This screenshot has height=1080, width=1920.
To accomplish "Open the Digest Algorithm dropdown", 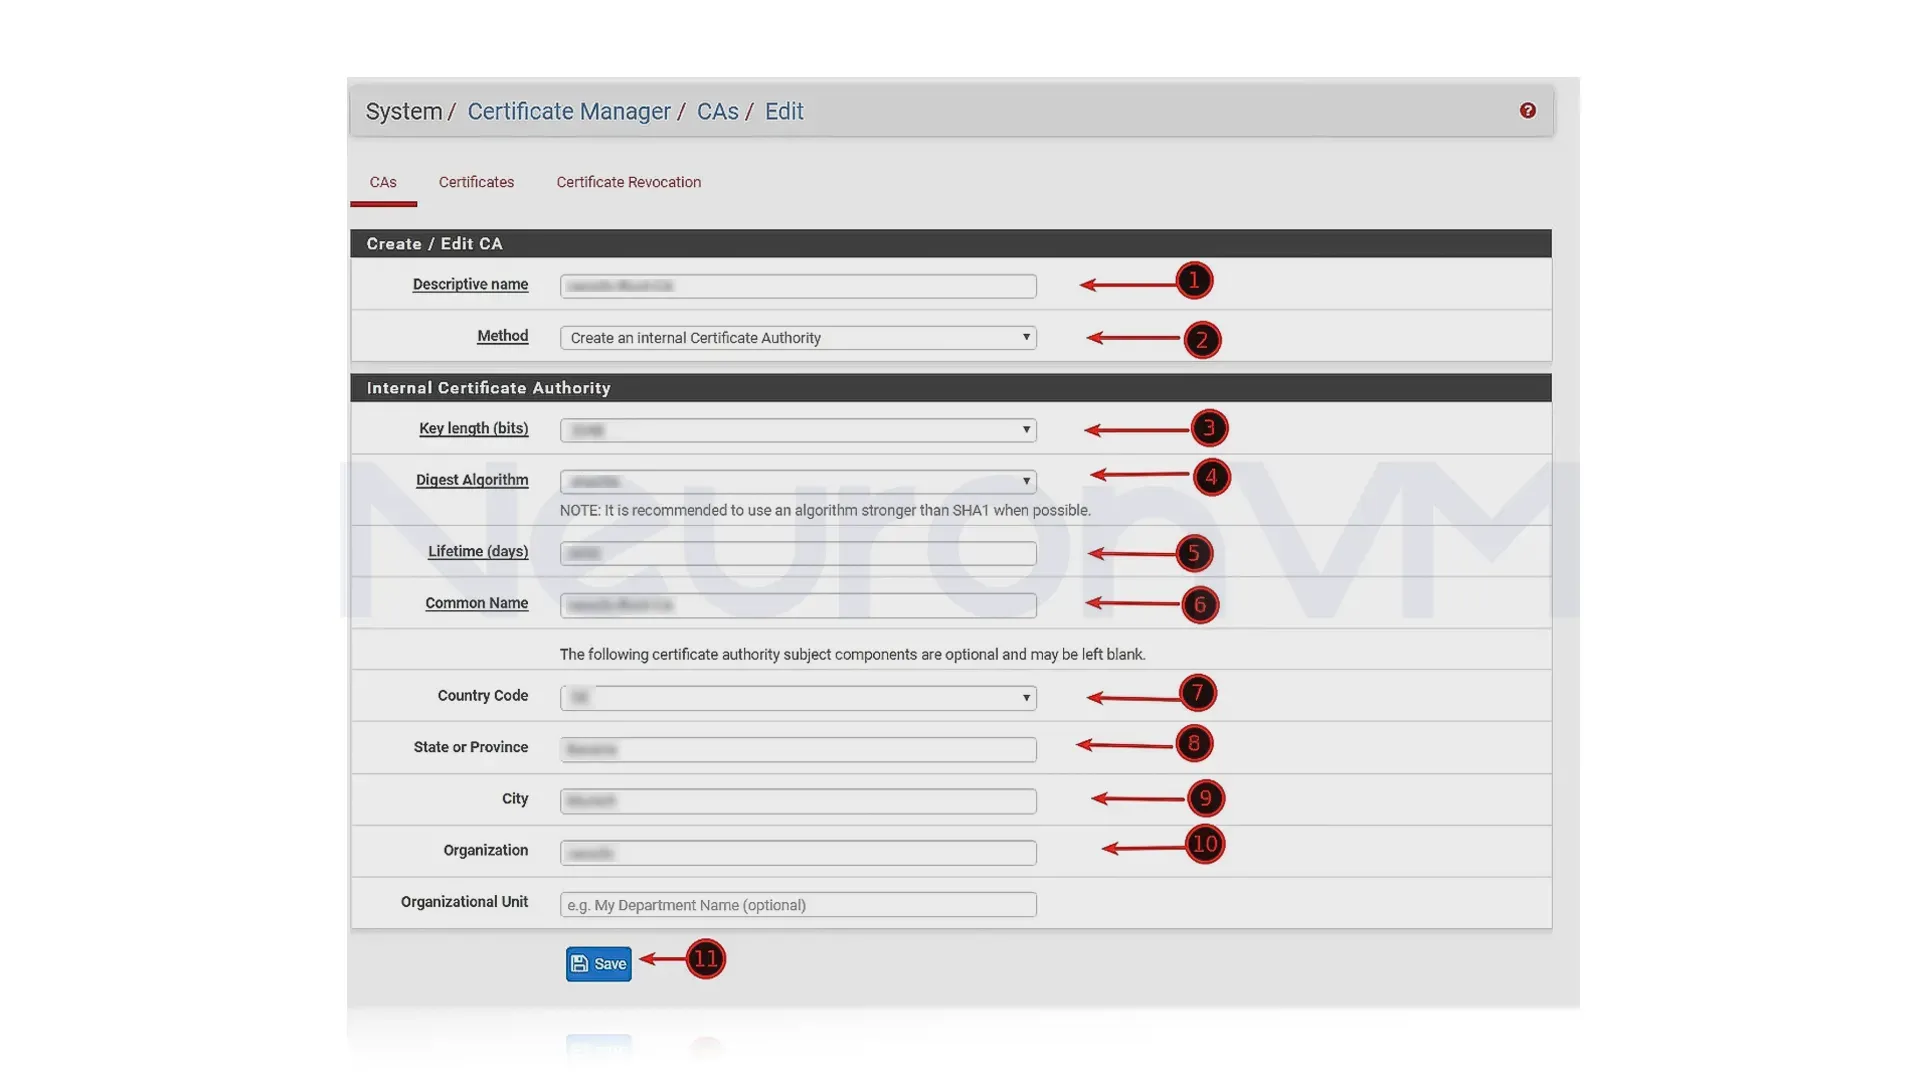I will pos(798,482).
